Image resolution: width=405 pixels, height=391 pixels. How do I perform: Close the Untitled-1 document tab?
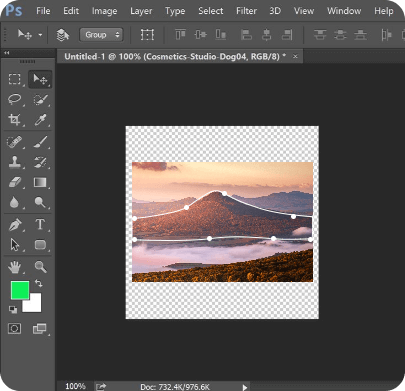[295, 57]
